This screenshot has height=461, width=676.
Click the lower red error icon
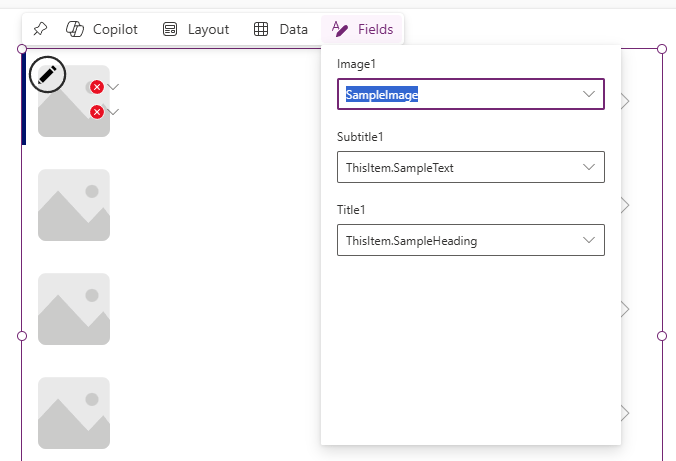[x=97, y=112]
